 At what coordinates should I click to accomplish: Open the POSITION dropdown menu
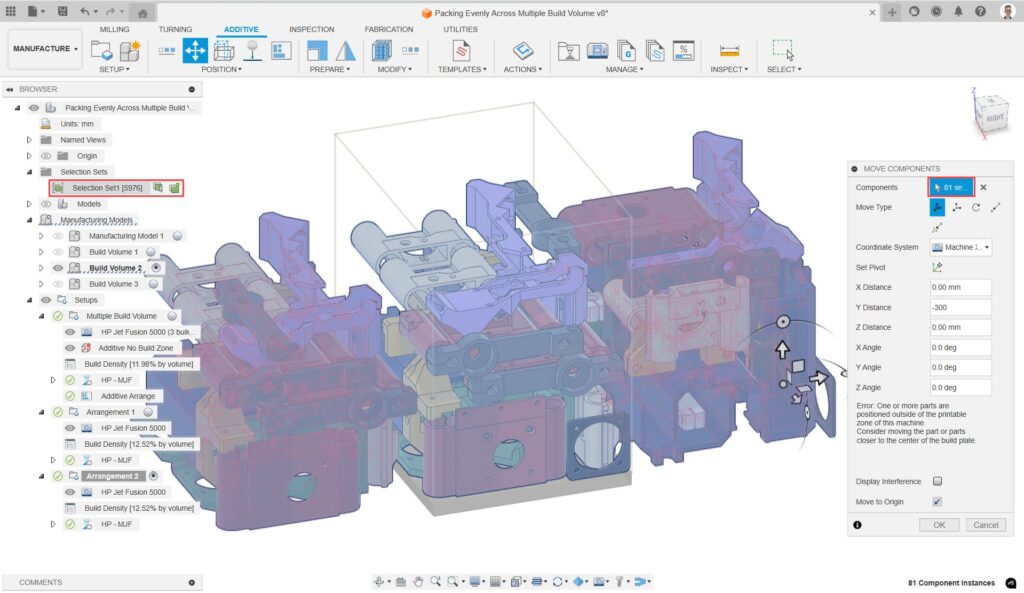221,69
